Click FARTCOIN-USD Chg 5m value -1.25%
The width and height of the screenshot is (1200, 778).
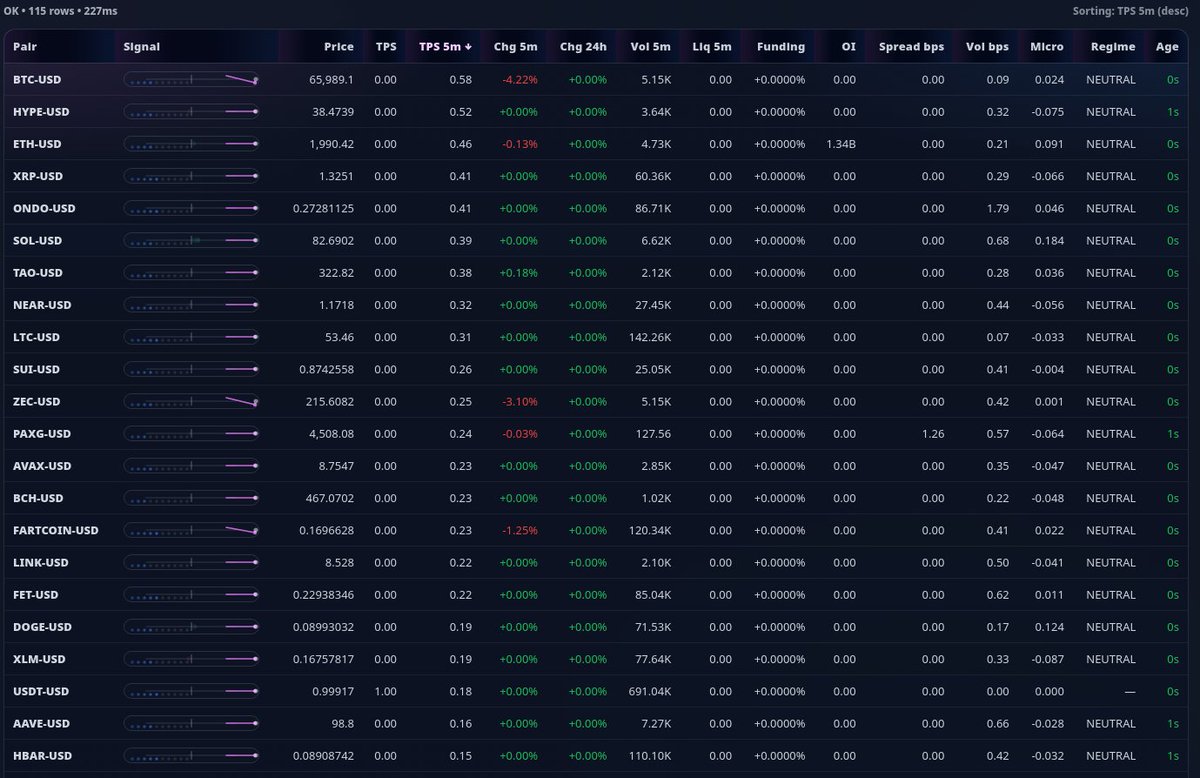tap(520, 531)
